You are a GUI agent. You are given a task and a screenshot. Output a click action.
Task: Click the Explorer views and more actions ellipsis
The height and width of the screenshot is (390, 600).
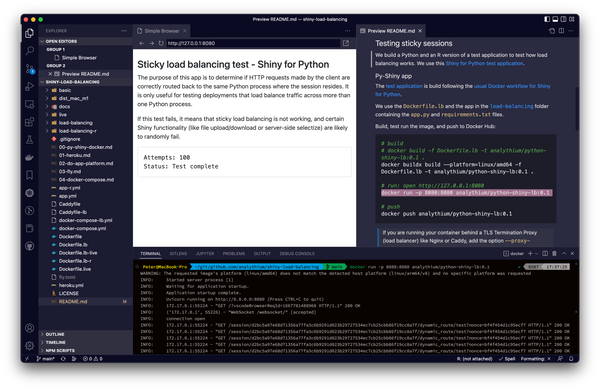click(x=124, y=31)
